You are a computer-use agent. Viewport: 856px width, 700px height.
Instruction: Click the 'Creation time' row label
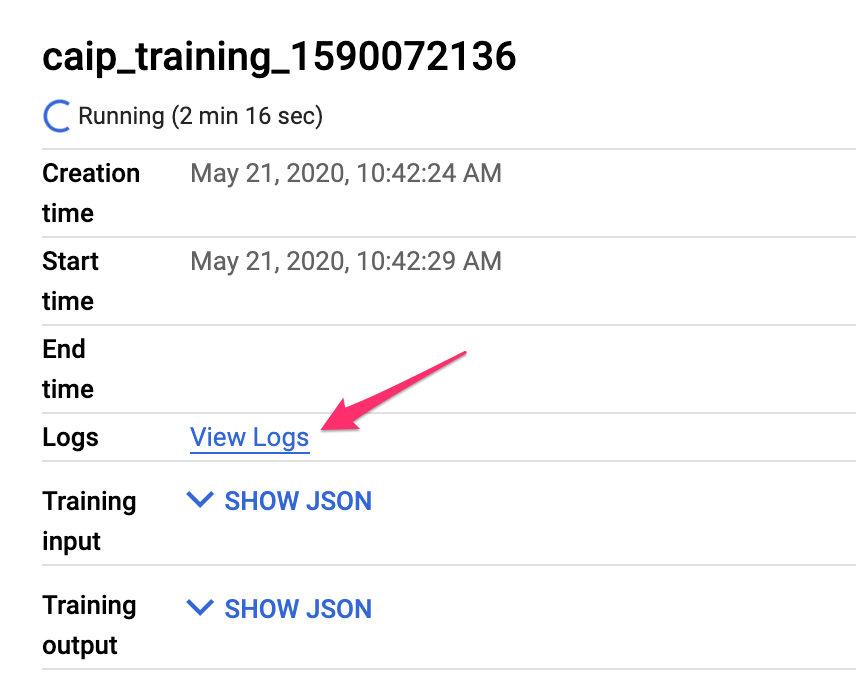pyautogui.click(x=91, y=193)
